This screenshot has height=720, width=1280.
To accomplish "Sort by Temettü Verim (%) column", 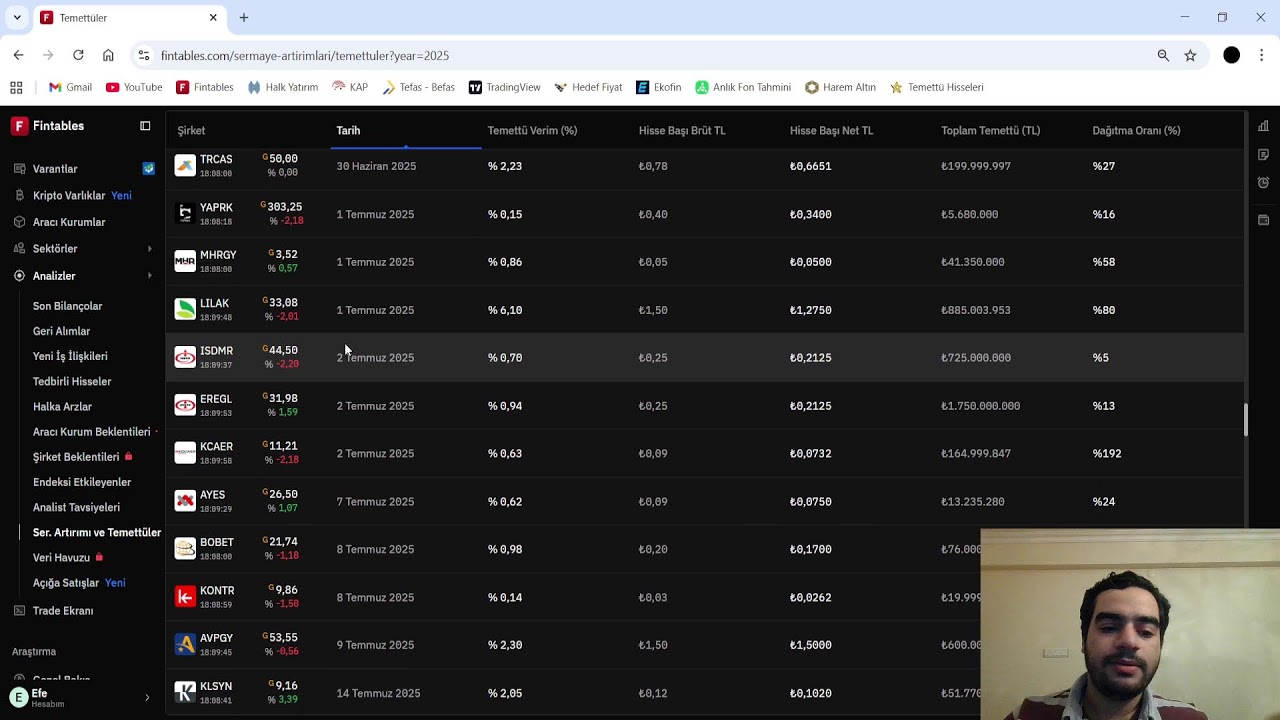I will click(x=532, y=130).
